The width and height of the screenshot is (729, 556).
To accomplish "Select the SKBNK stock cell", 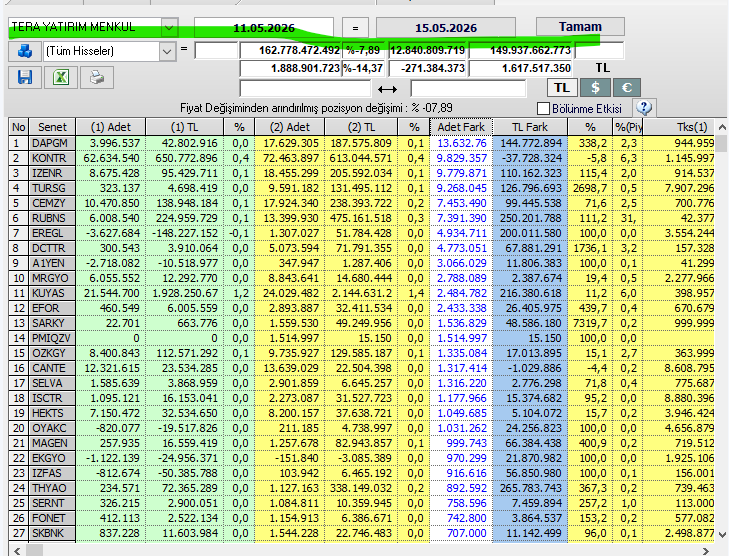I will (52, 533).
